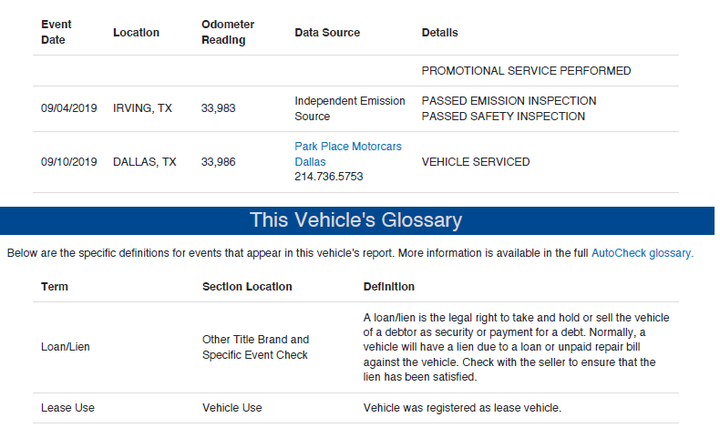Screen dimensions: 720x428
Task: Click the Event Date column header
Action: [x=56, y=32]
